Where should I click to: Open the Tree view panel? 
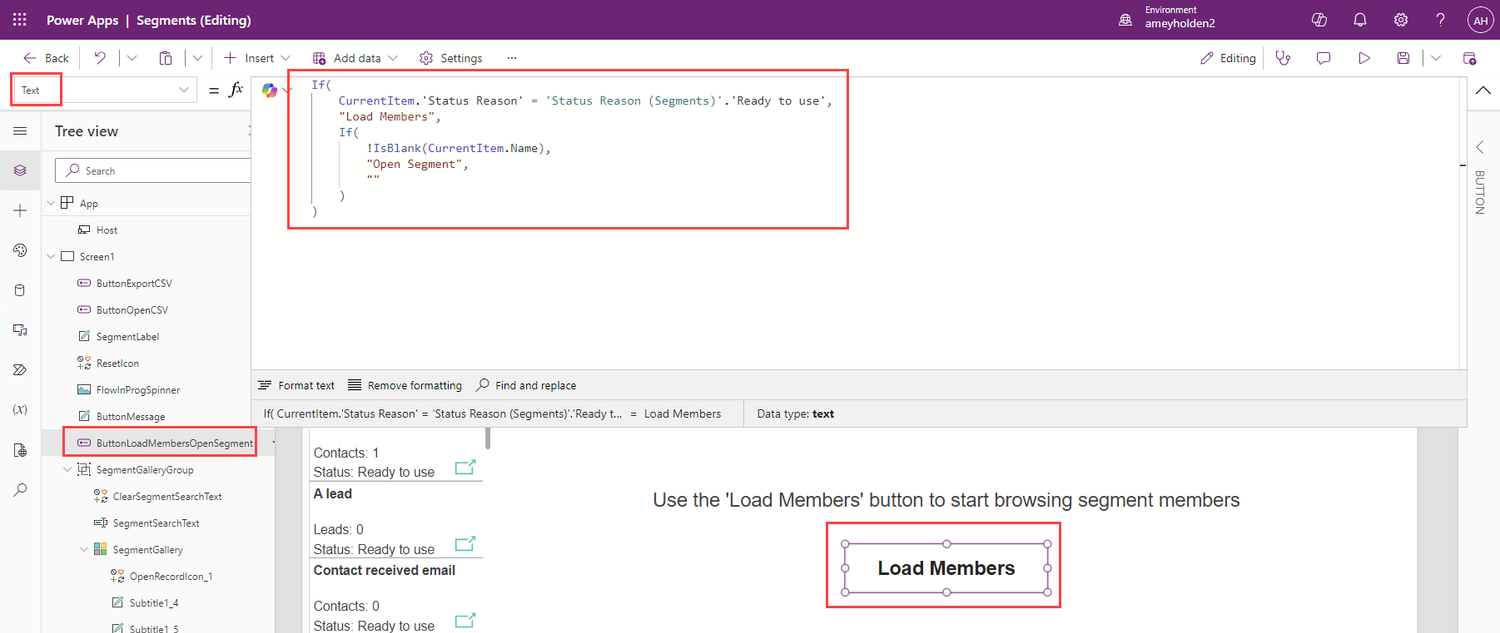[x=20, y=170]
